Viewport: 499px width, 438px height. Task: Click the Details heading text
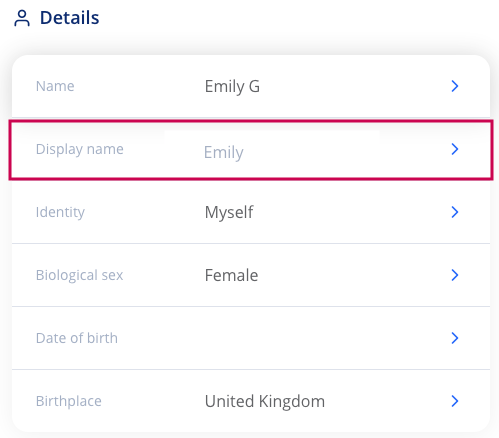click(x=70, y=18)
